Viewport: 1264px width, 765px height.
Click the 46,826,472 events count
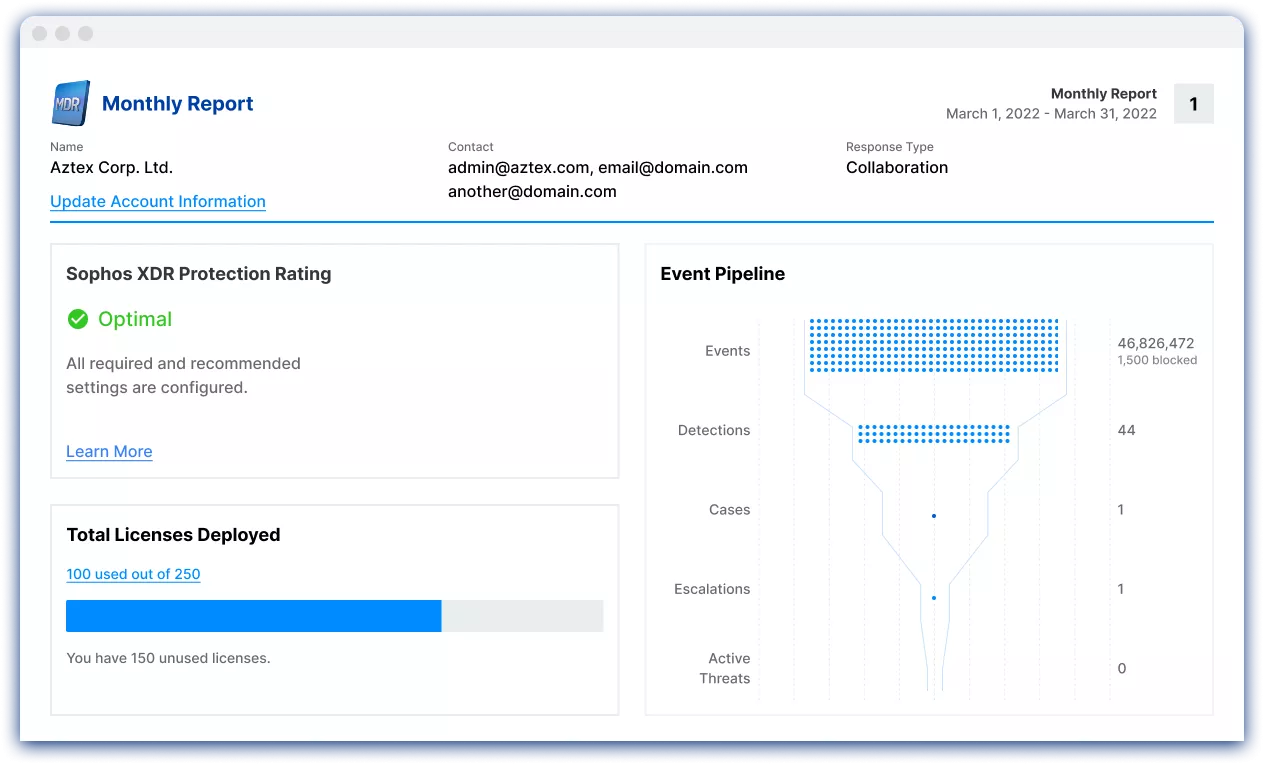(1156, 343)
